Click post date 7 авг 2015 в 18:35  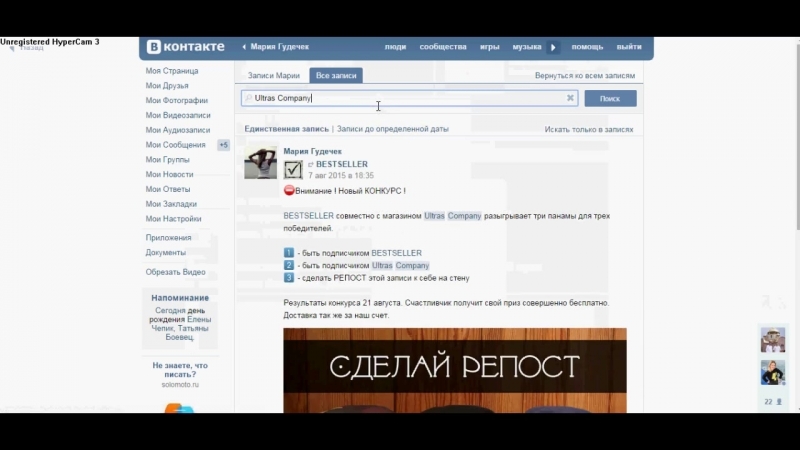point(341,176)
